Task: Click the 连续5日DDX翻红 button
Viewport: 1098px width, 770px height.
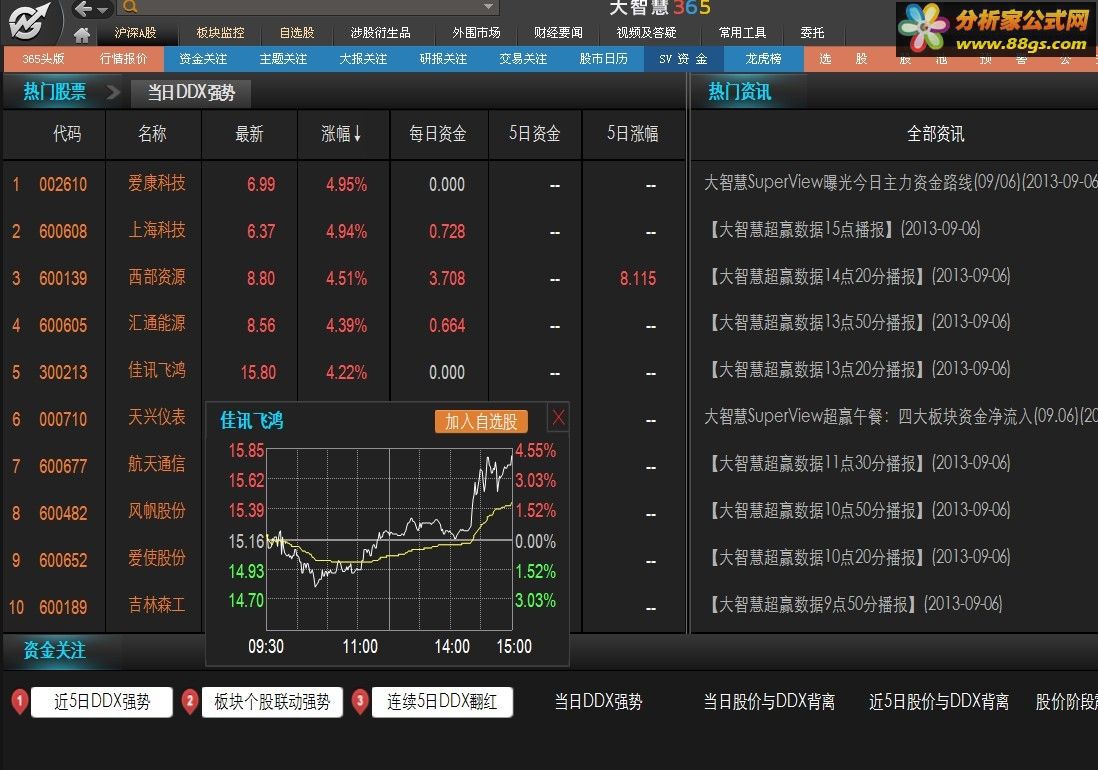Action: pos(442,702)
